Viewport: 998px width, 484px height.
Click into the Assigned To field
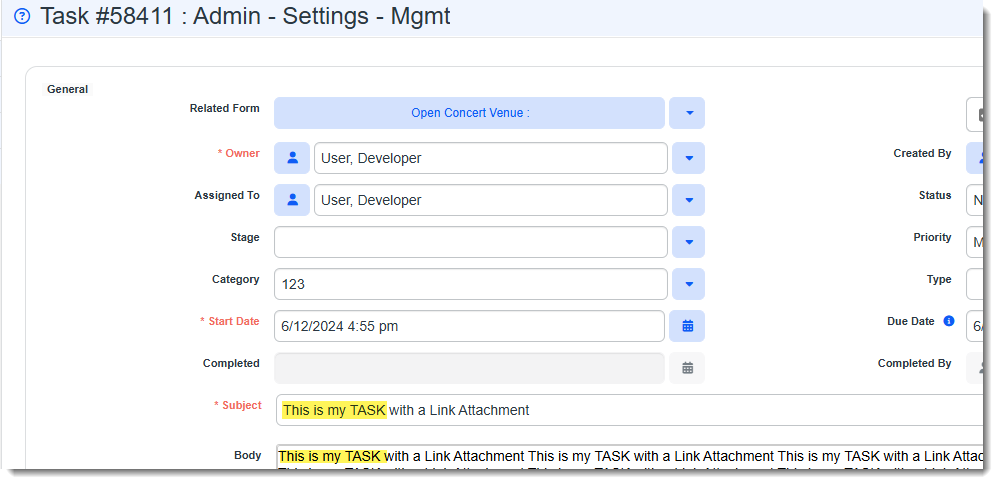pyautogui.click(x=490, y=200)
